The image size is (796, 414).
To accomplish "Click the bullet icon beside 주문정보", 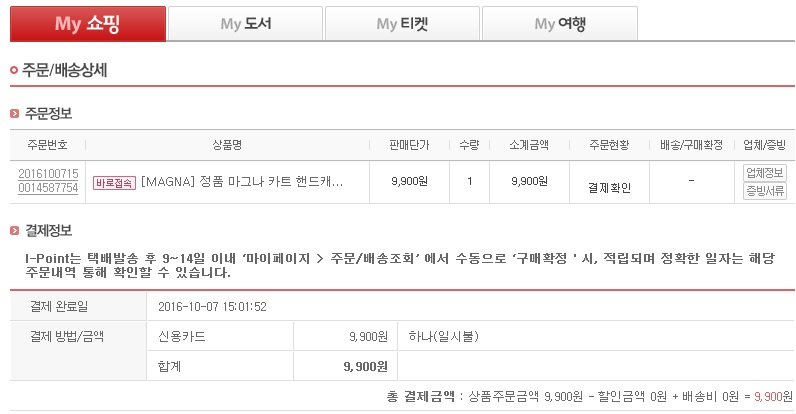I will (13, 114).
